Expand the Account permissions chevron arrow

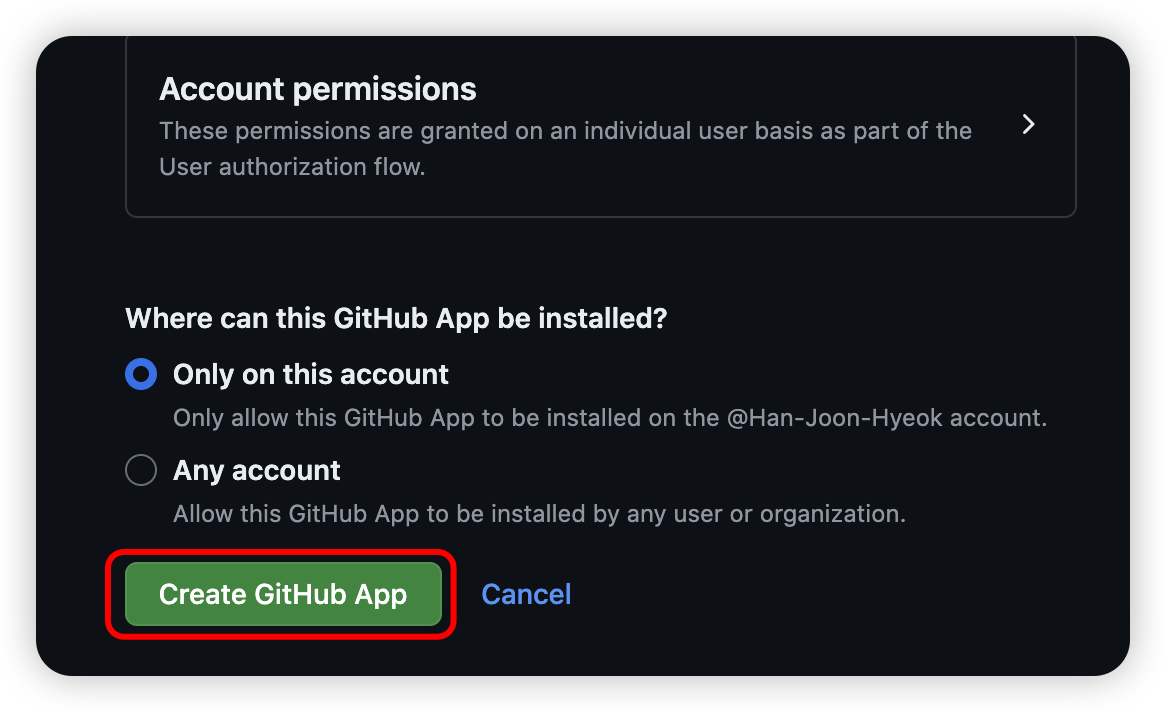point(1028,125)
